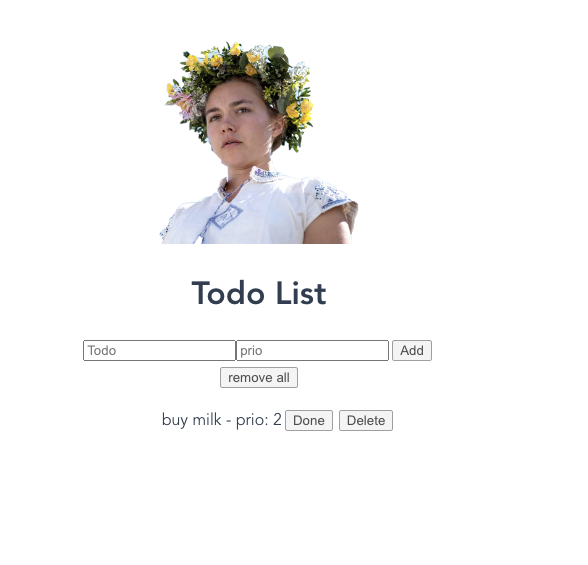
Task: Place cursor in the Todo placeholder box
Action: (x=159, y=351)
